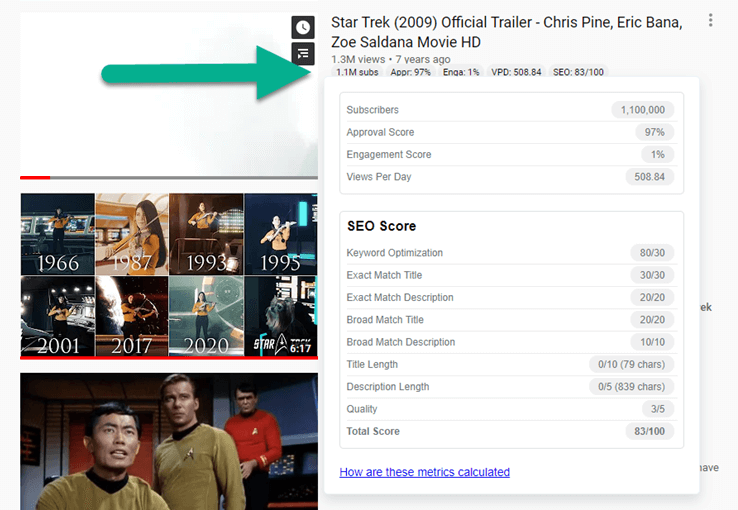Select Broad Match Description value 10/10

pyautogui.click(x=652, y=342)
